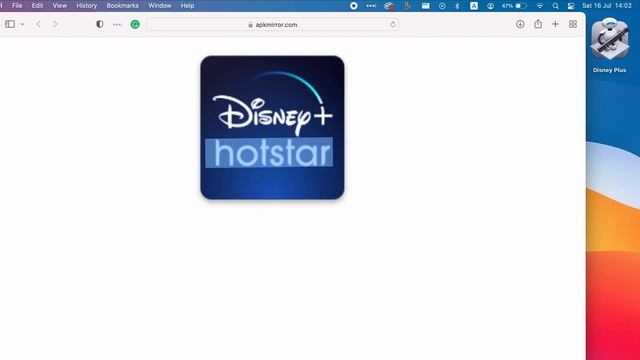
Task: Reload the apkmirror.com page
Action: (393, 24)
